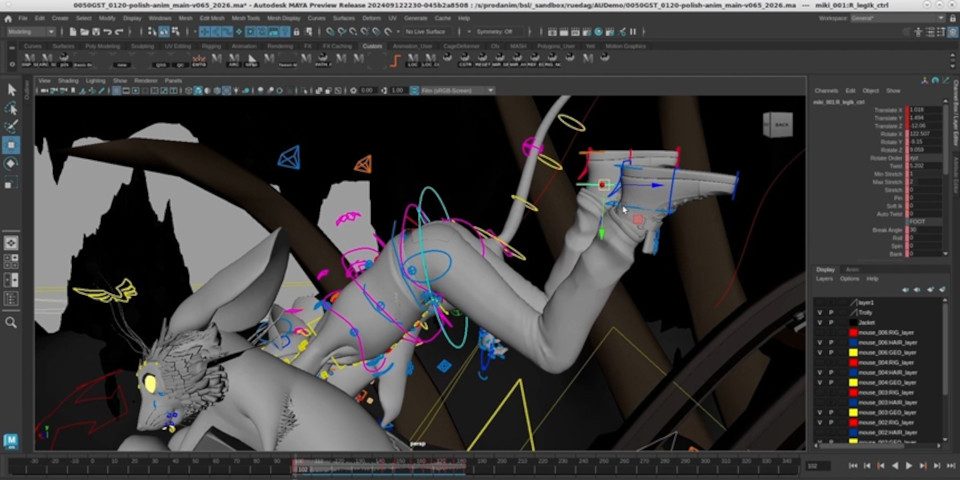This screenshot has width=960, height=480.
Task: Toggle playback P for mouse_004:GEO_layer
Action: (x=832, y=382)
